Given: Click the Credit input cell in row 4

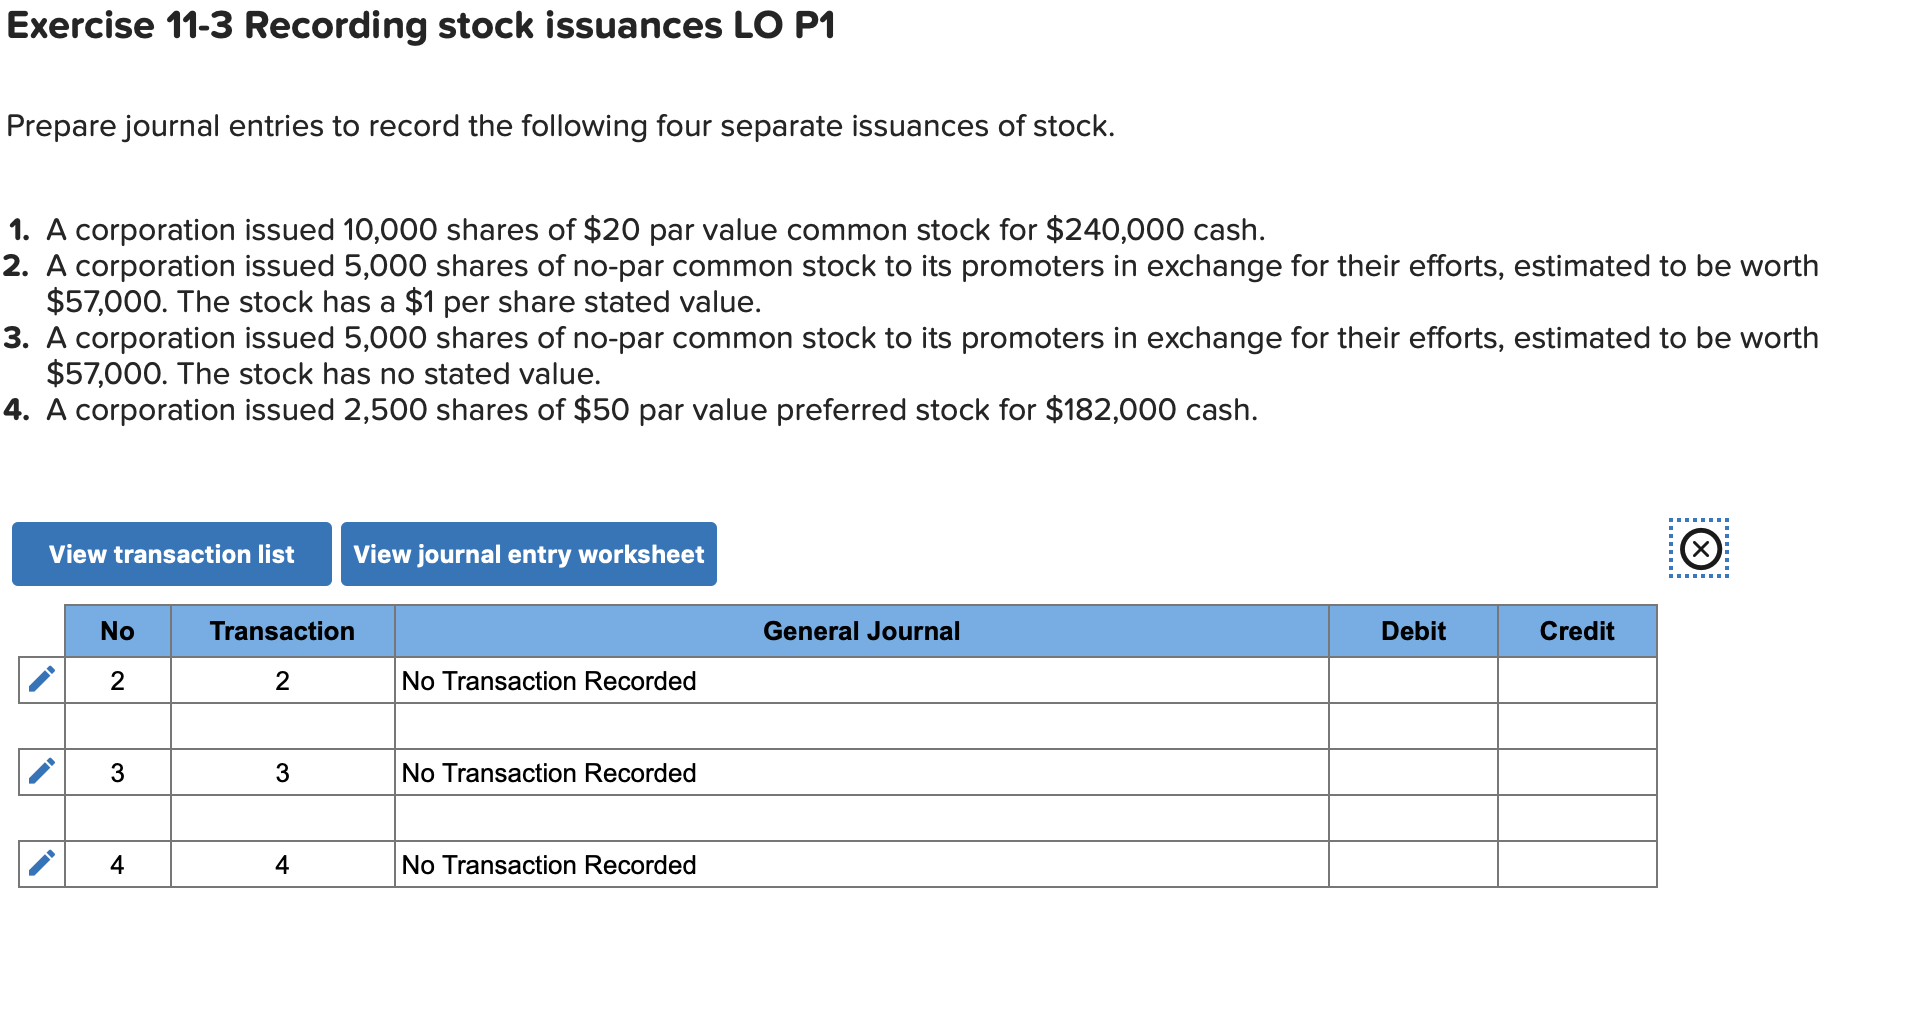Looking at the screenshot, I should pyautogui.click(x=1576, y=864).
